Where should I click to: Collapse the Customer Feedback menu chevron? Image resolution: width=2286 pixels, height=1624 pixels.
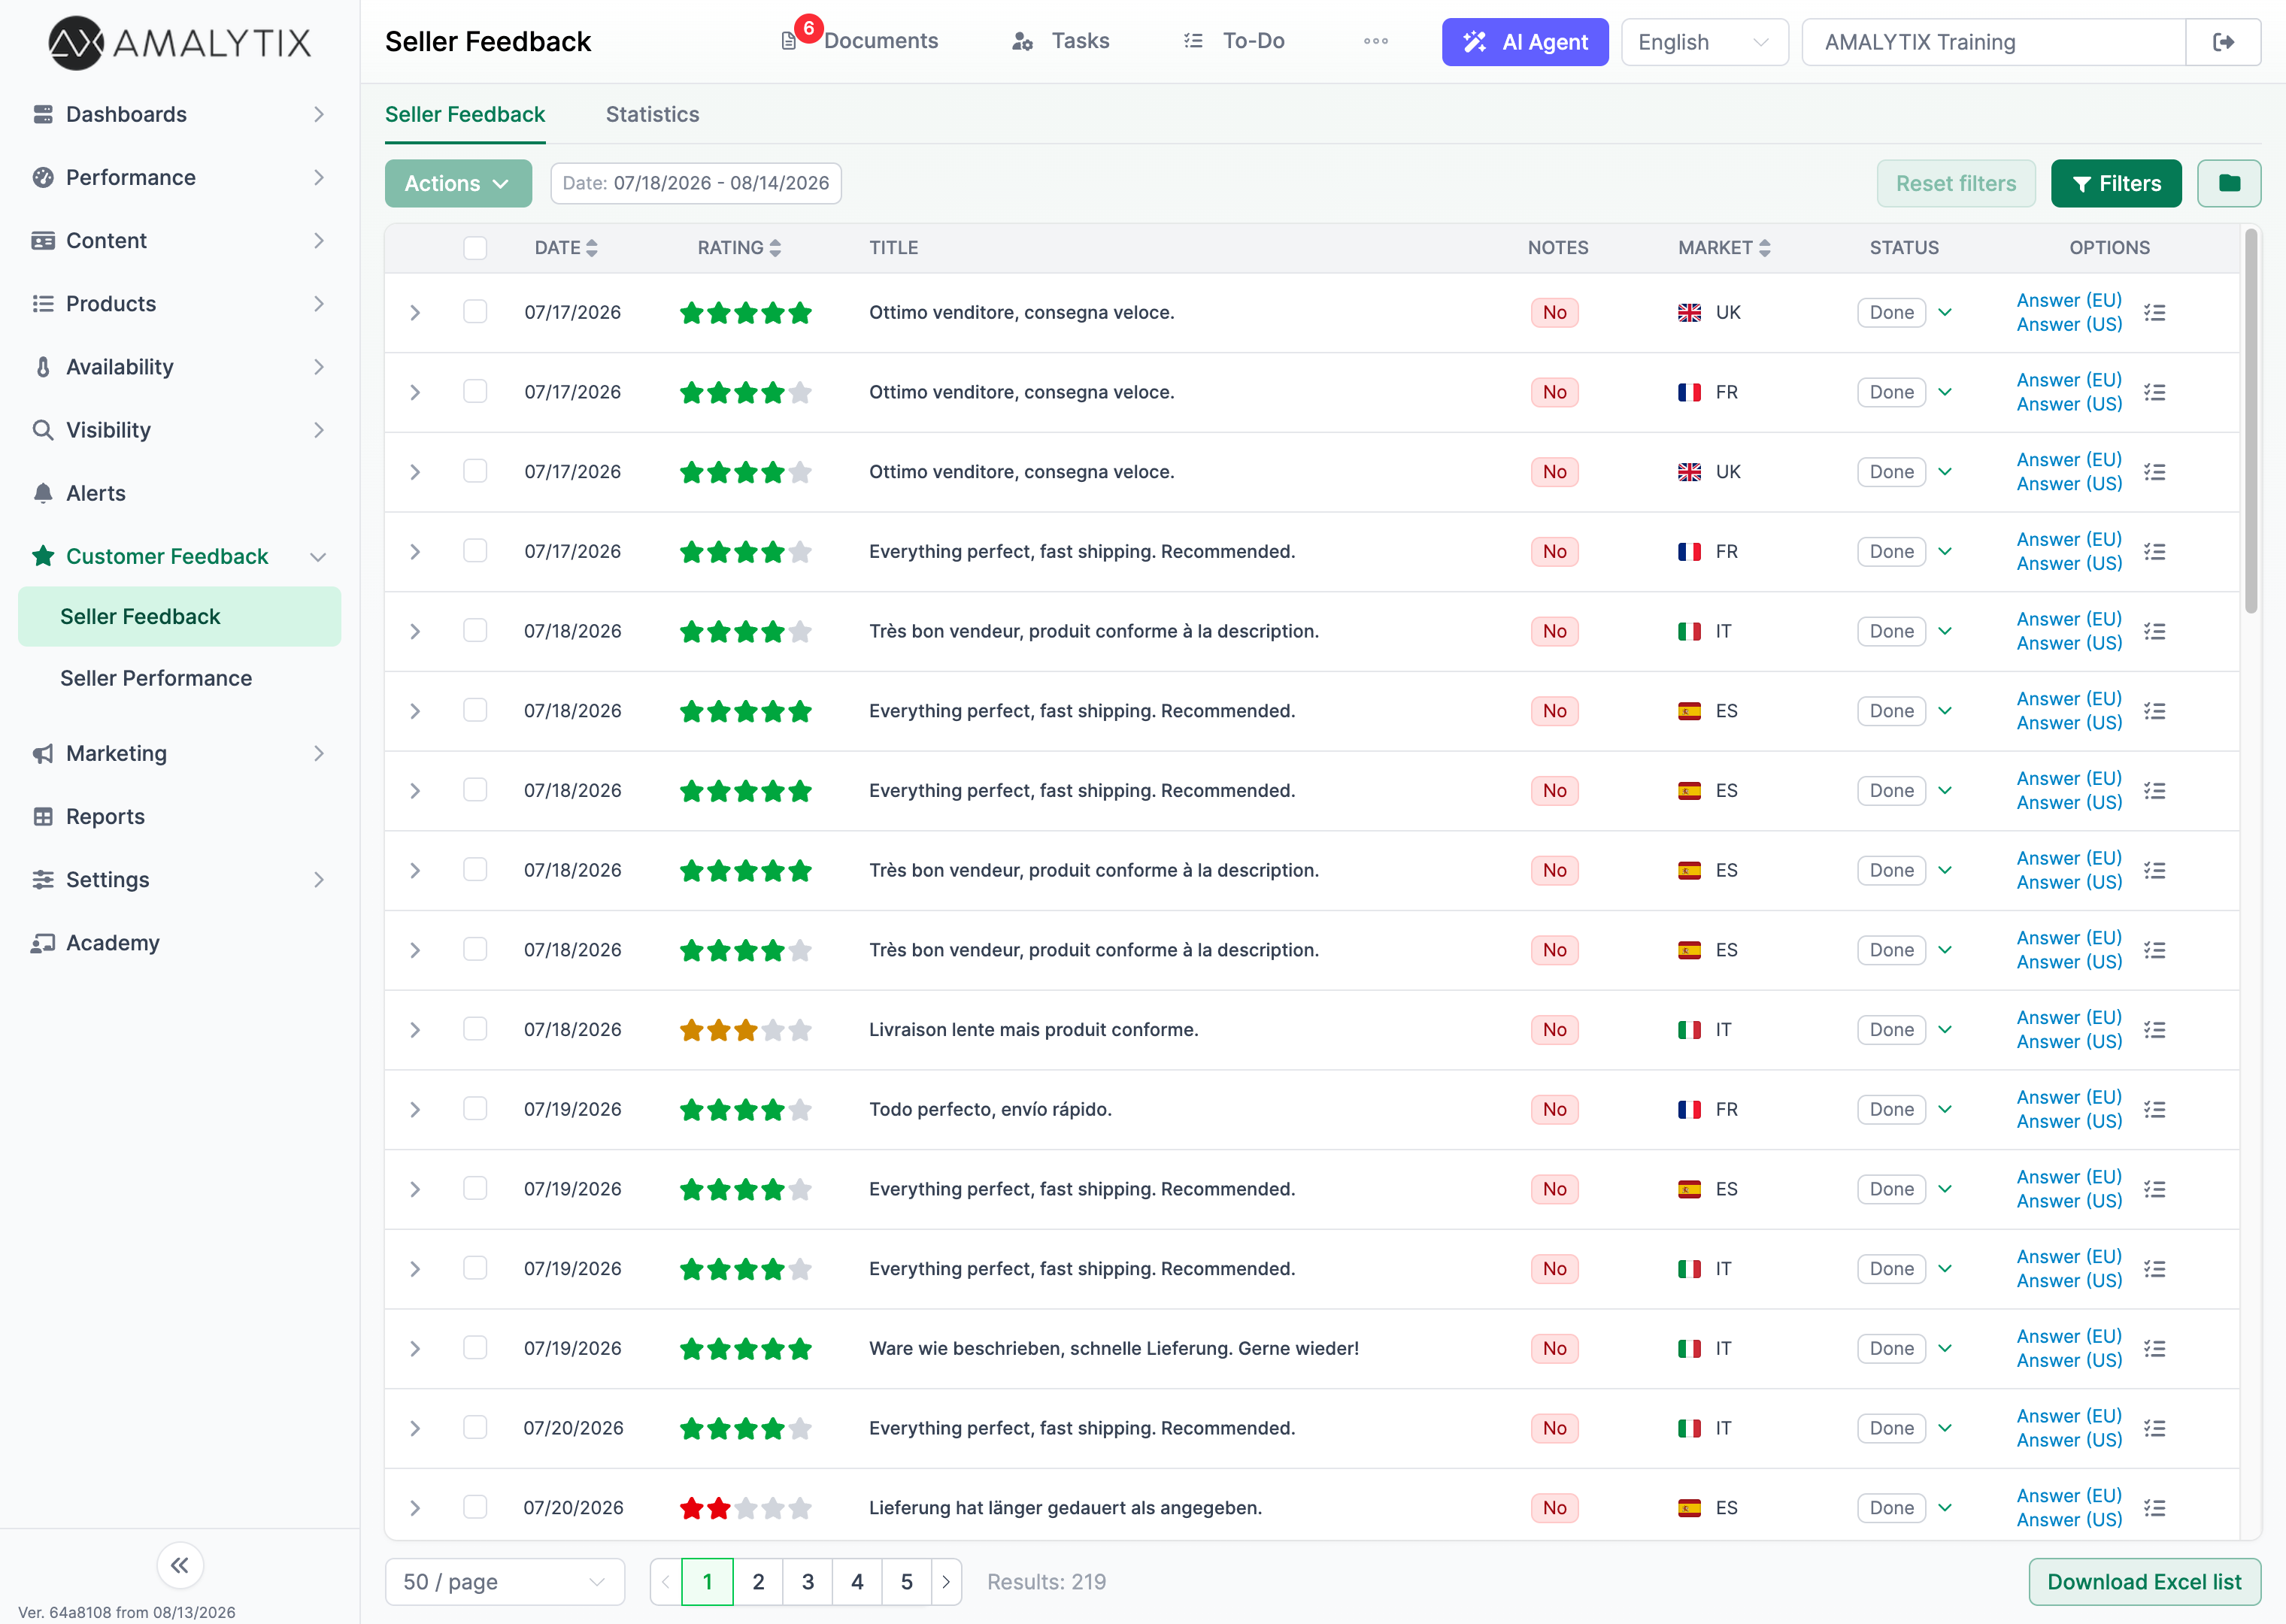pos(318,556)
